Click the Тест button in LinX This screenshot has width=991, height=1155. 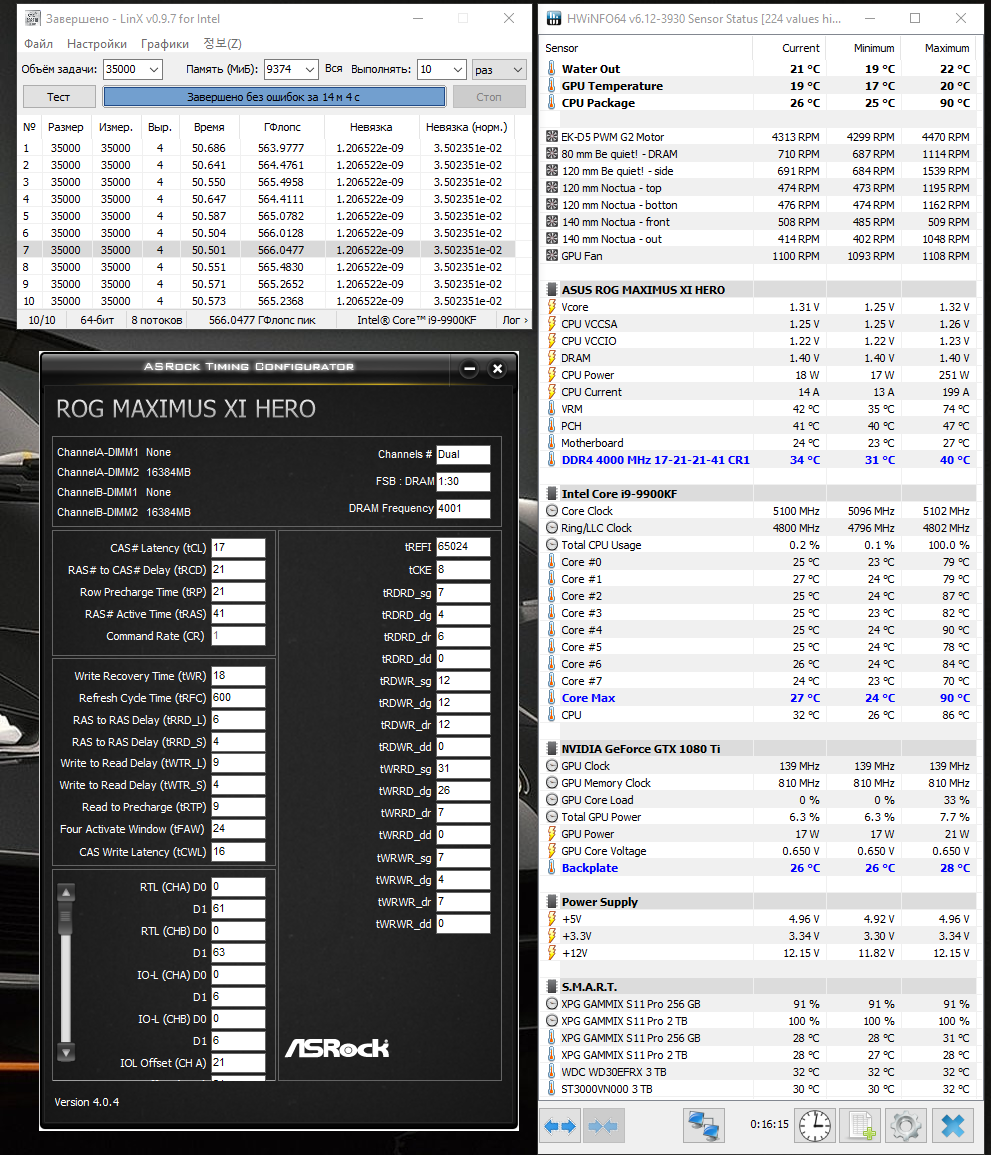pyautogui.click(x=59, y=96)
